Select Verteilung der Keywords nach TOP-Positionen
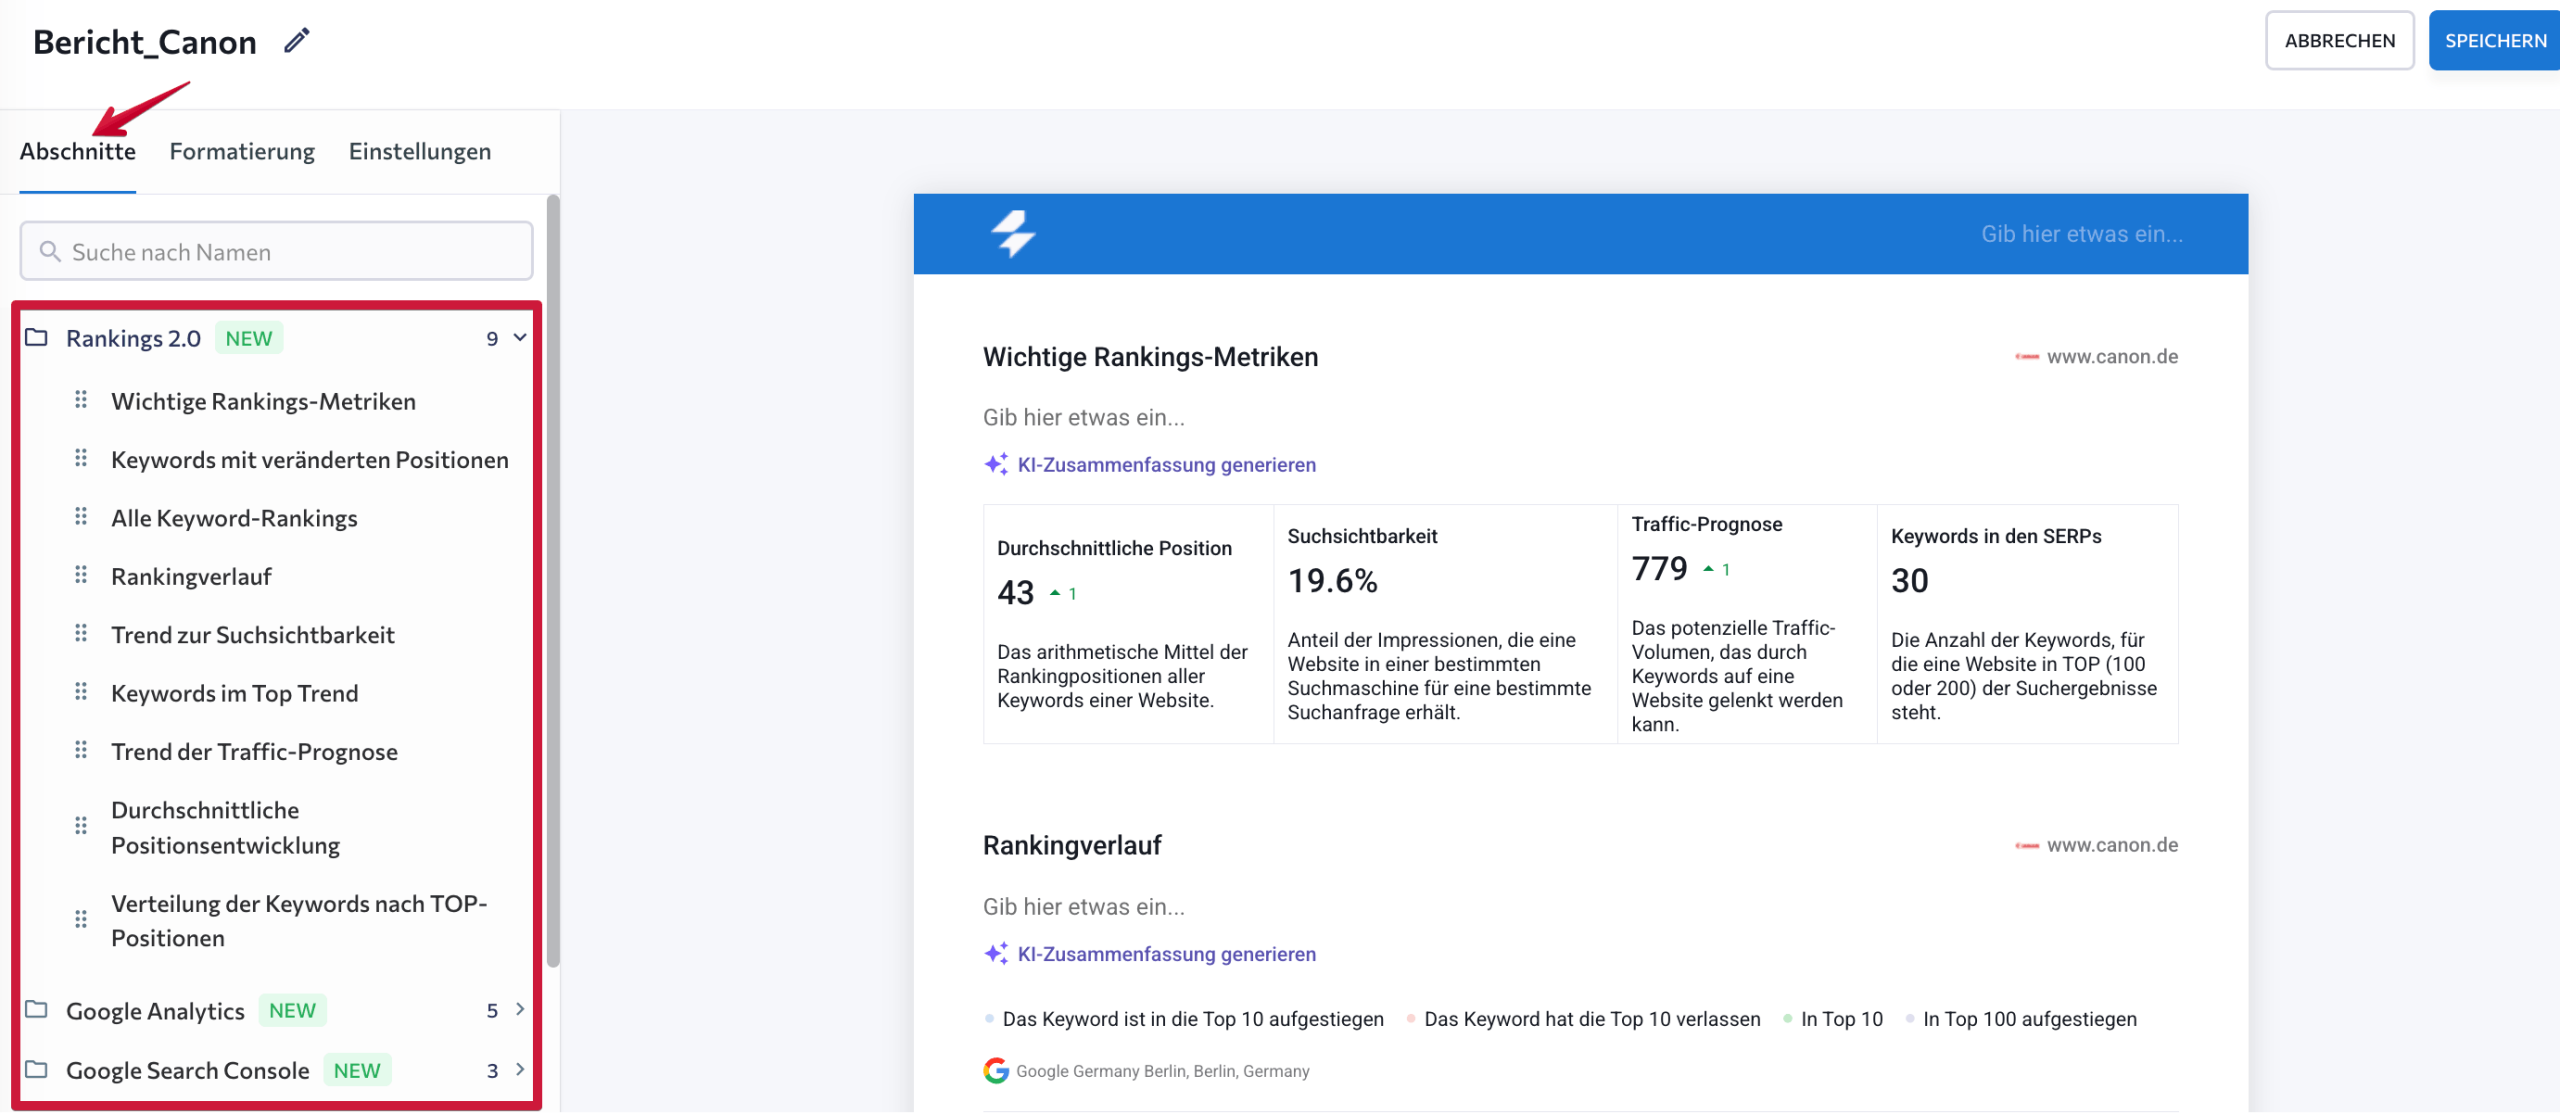This screenshot has width=2560, height=1114. [299, 920]
